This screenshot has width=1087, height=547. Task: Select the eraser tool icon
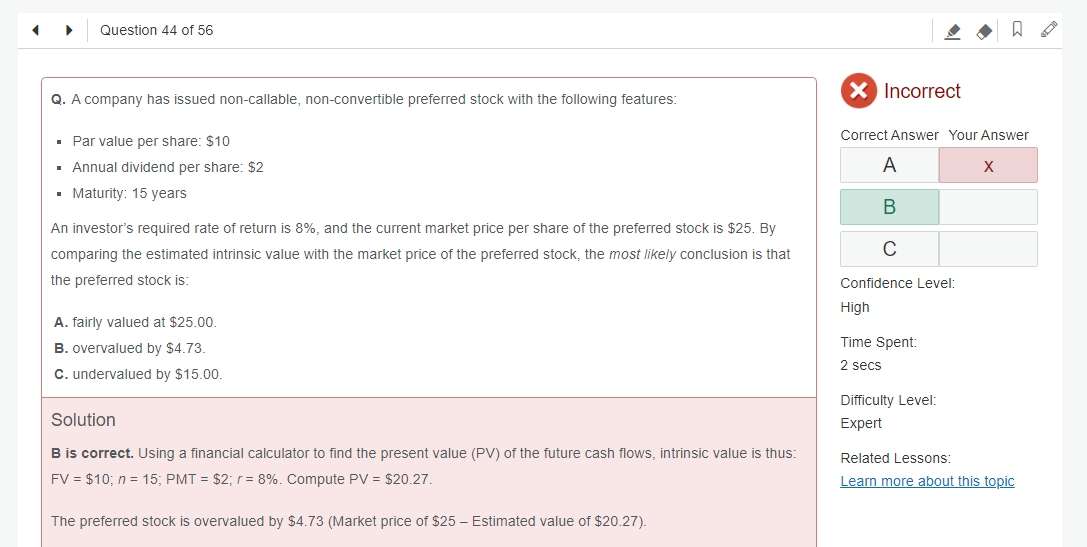pos(984,31)
